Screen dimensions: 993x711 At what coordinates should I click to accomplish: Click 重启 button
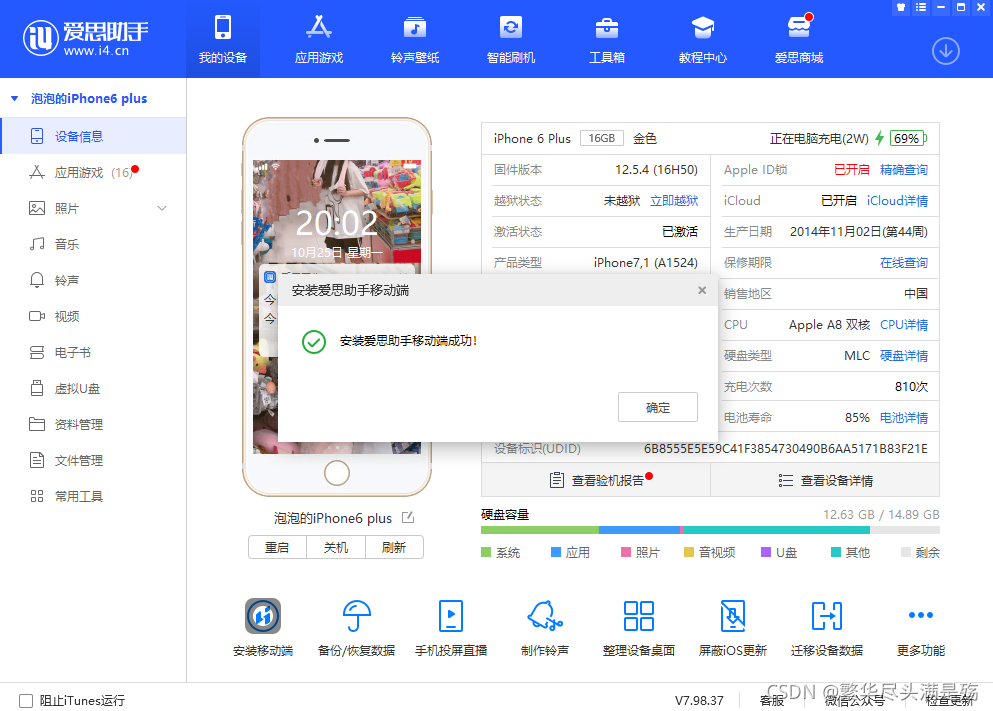(277, 547)
